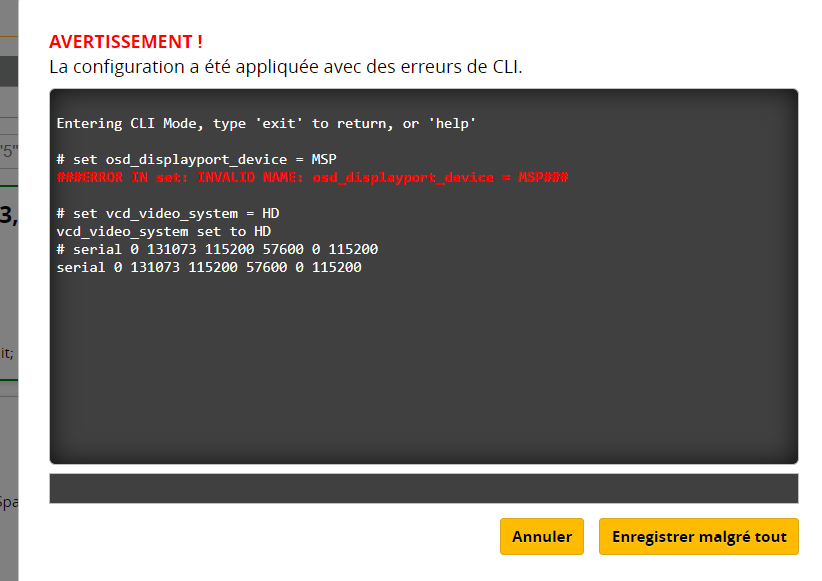The height and width of the screenshot is (581, 822).
Task: Click the partially hidden 5" field behind dialog
Action: pyautogui.click(x=8, y=151)
